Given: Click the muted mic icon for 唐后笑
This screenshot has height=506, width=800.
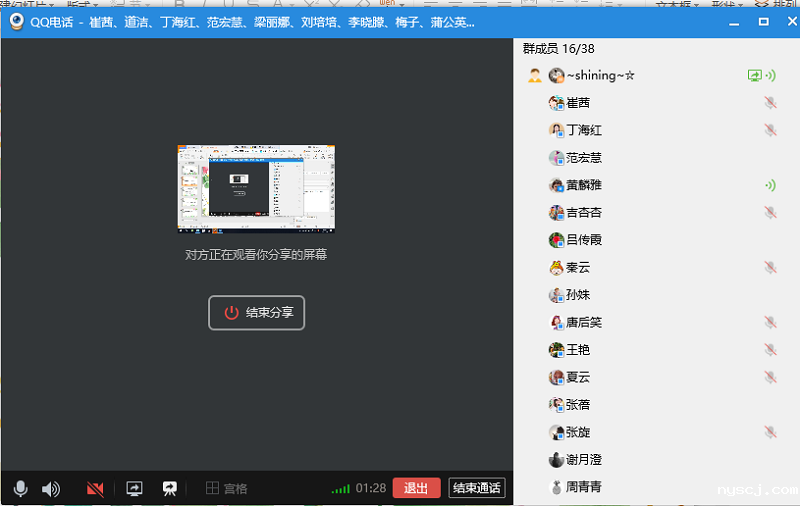Looking at the screenshot, I should [770, 322].
